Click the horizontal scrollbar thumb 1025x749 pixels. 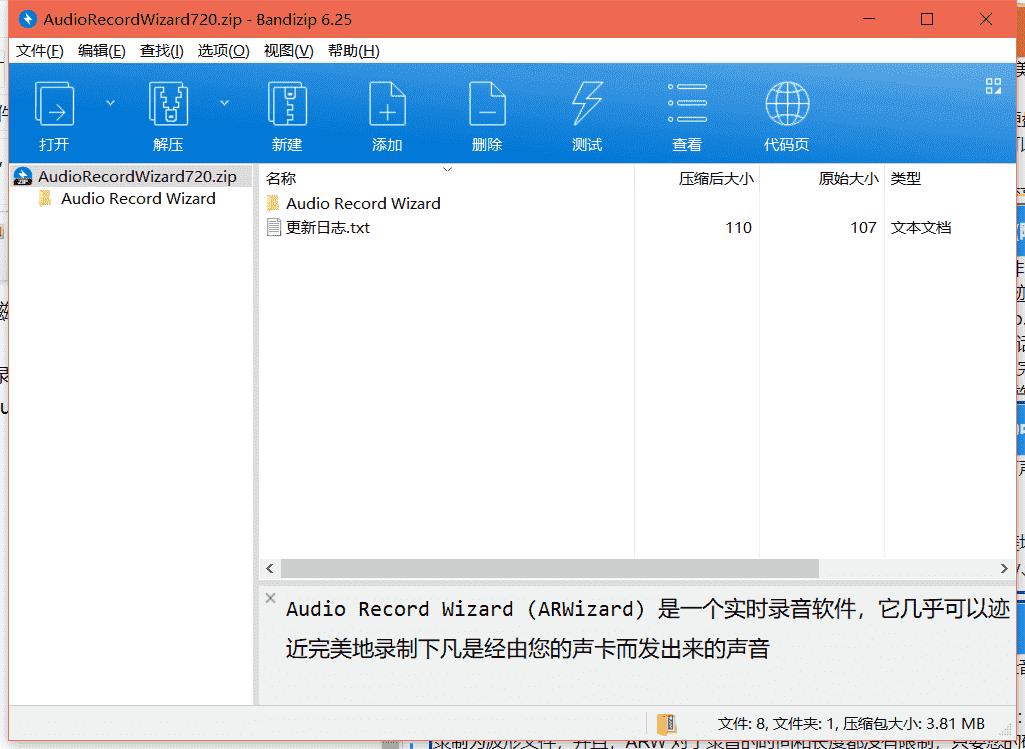click(550, 569)
